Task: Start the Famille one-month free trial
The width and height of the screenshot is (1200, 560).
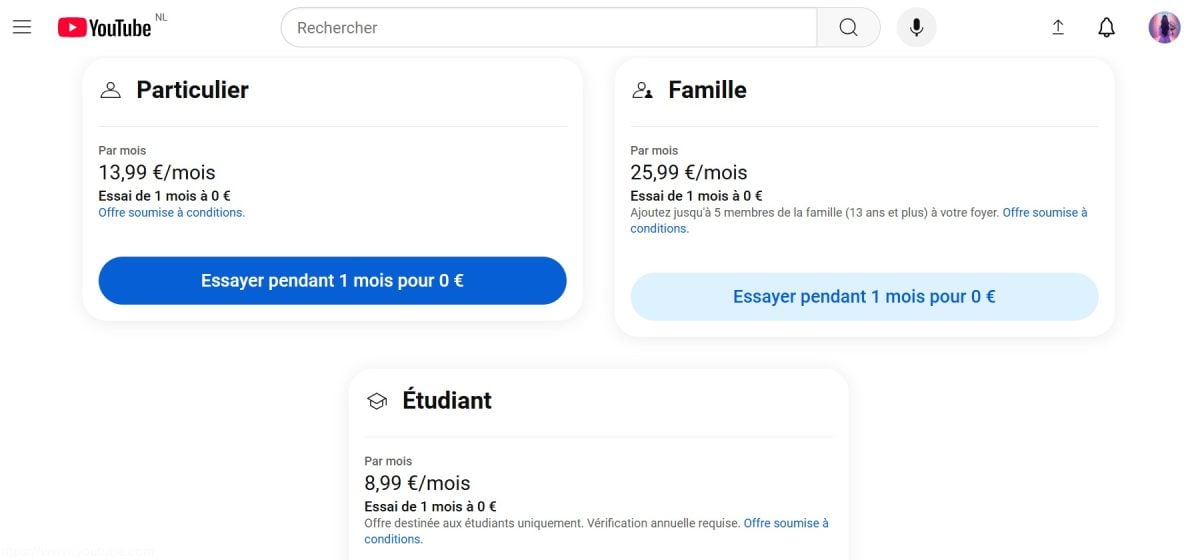Action: click(864, 297)
